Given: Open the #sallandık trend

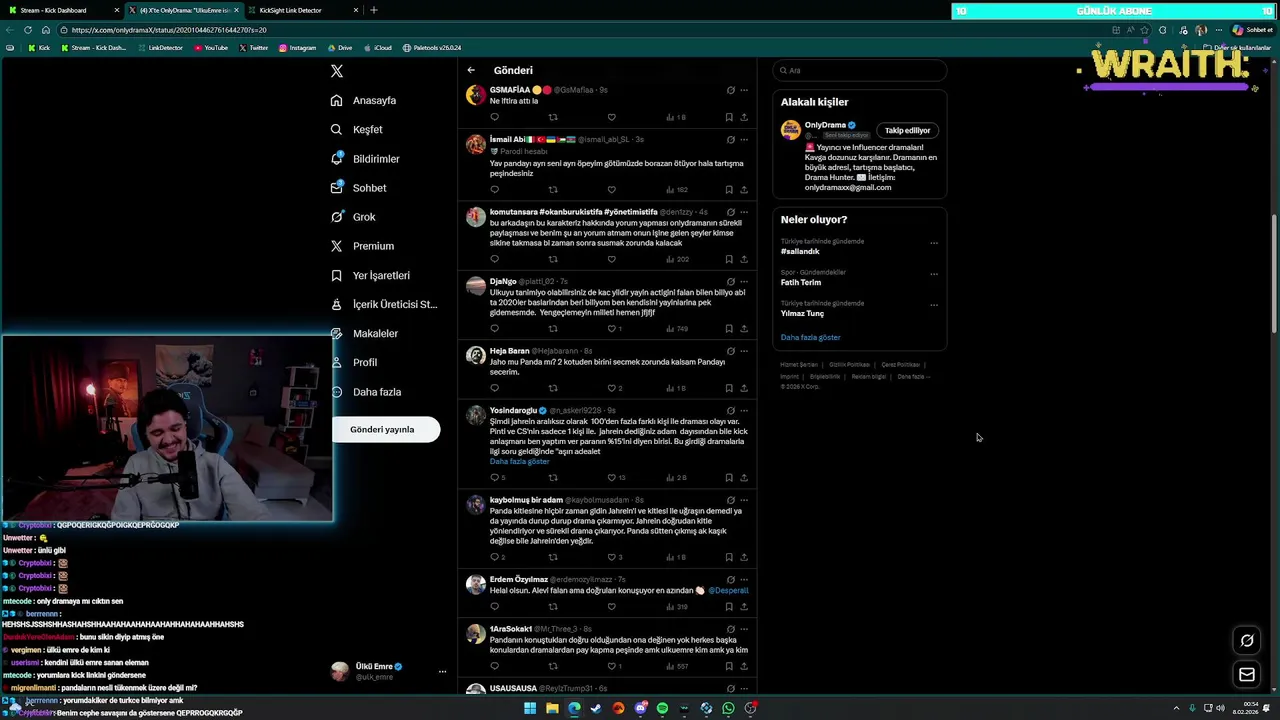Looking at the screenshot, I should coord(800,252).
